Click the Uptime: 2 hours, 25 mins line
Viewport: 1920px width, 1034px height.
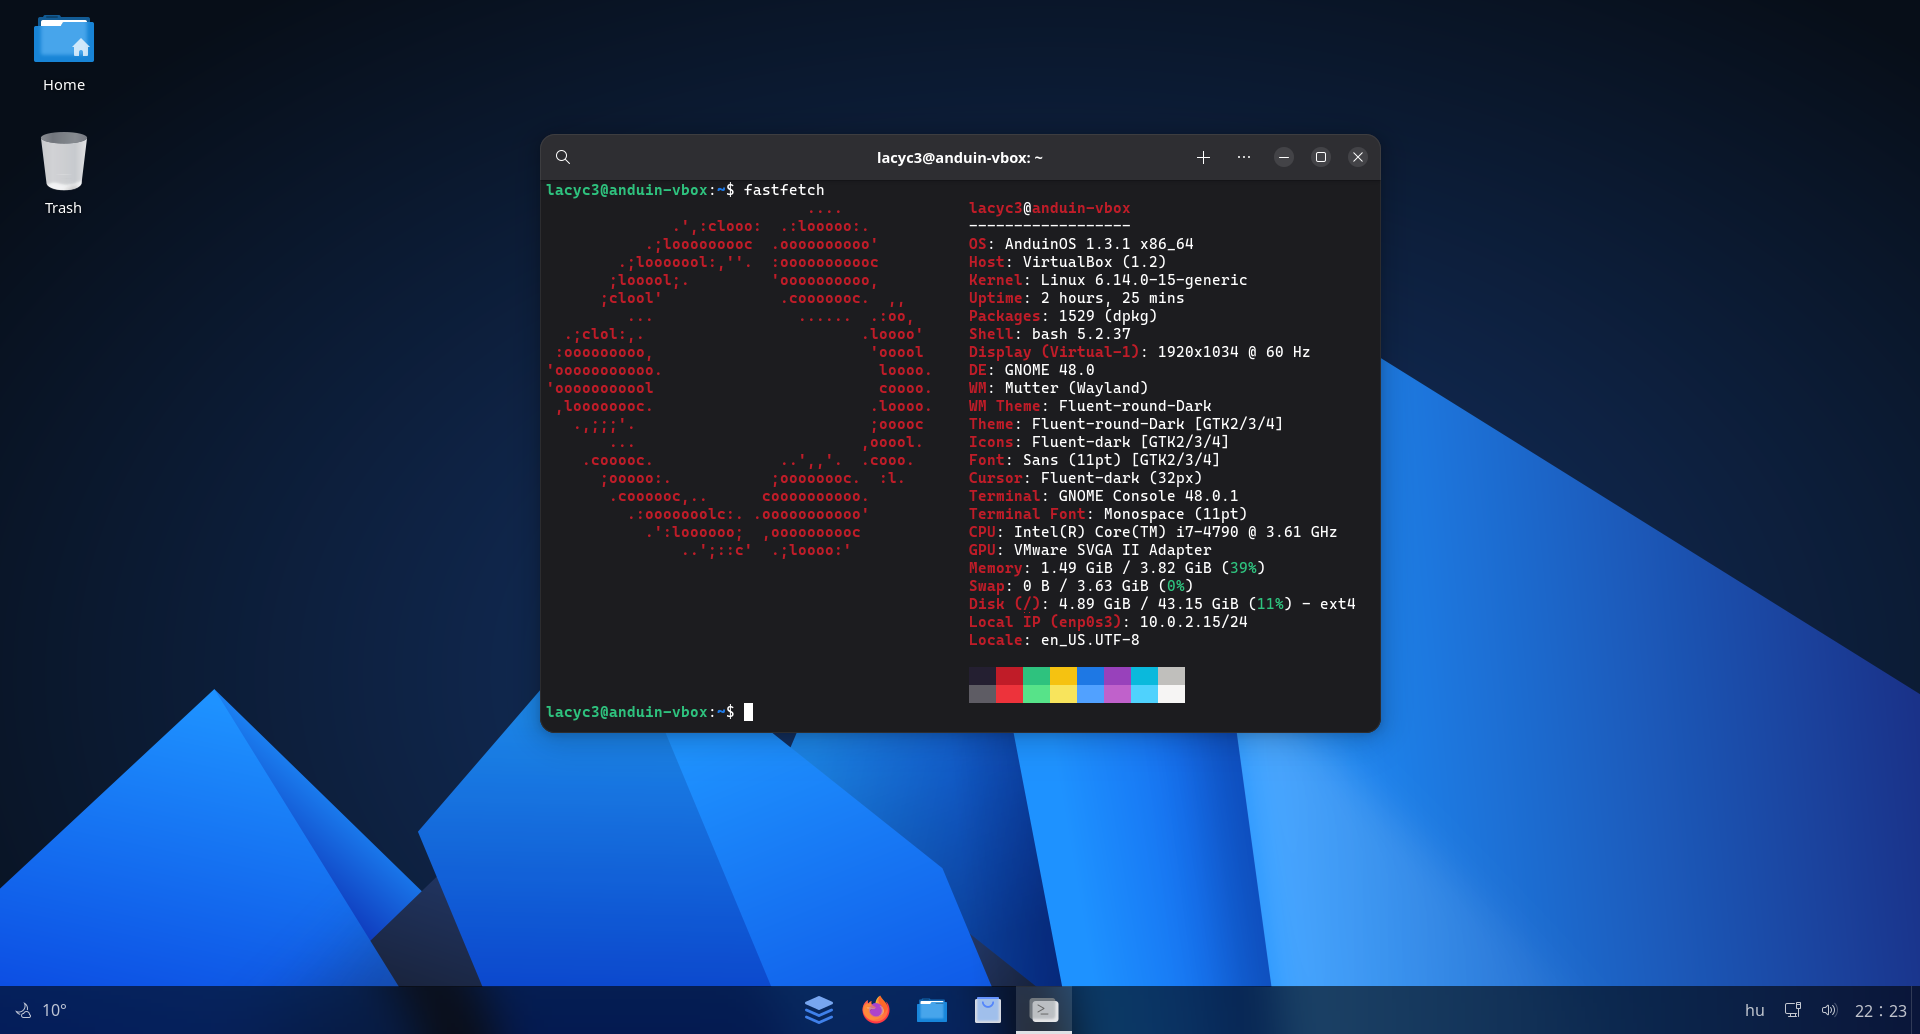[x=1076, y=298]
